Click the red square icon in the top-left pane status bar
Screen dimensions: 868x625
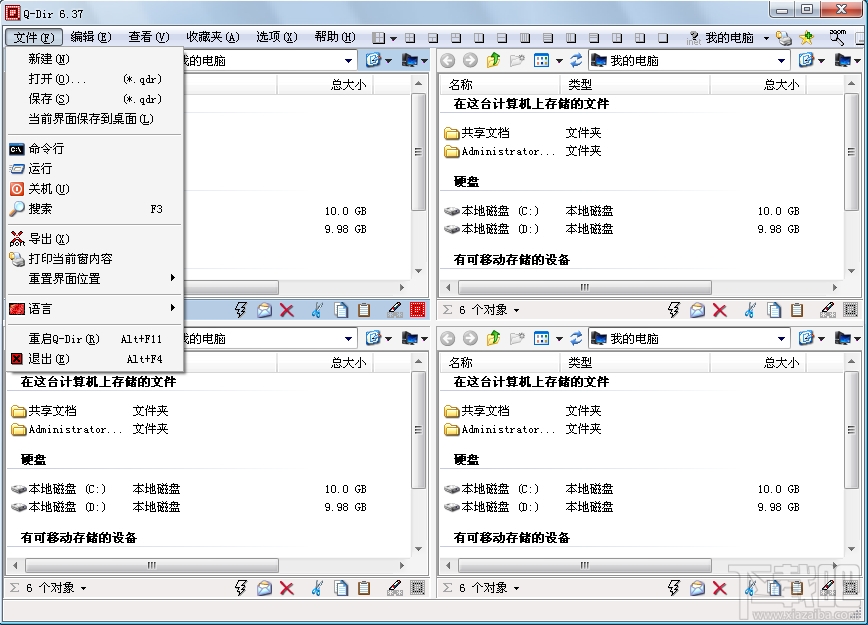click(417, 310)
